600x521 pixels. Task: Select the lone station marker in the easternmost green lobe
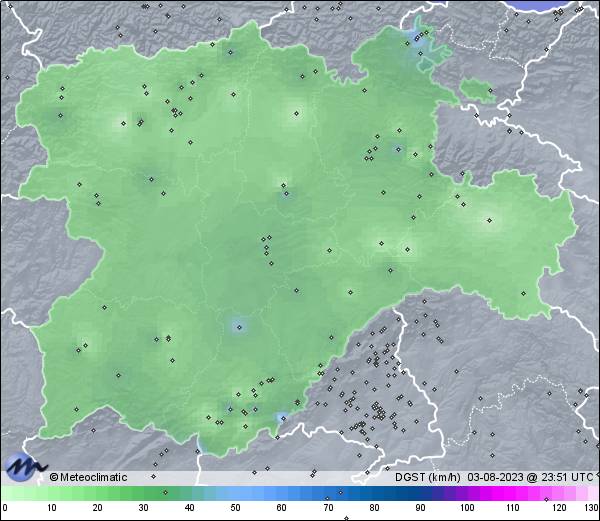click(x=523, y=293)
